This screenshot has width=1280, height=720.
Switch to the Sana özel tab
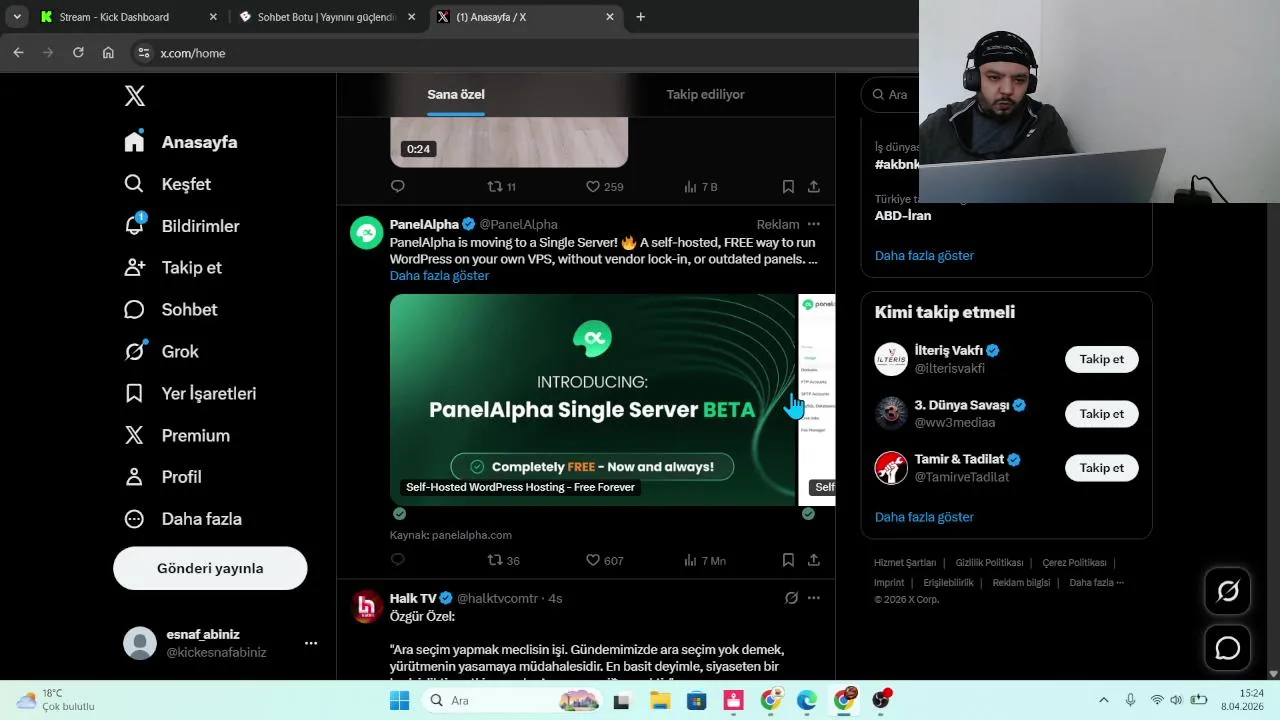[456, 94]
